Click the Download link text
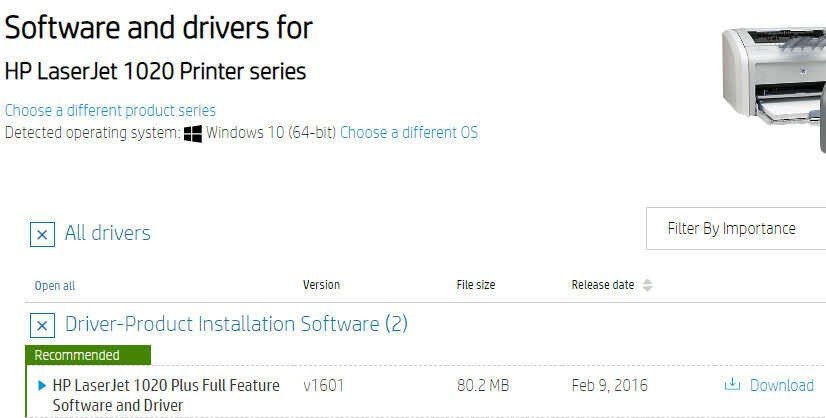 pyautogui.click(x=781, y=385)
